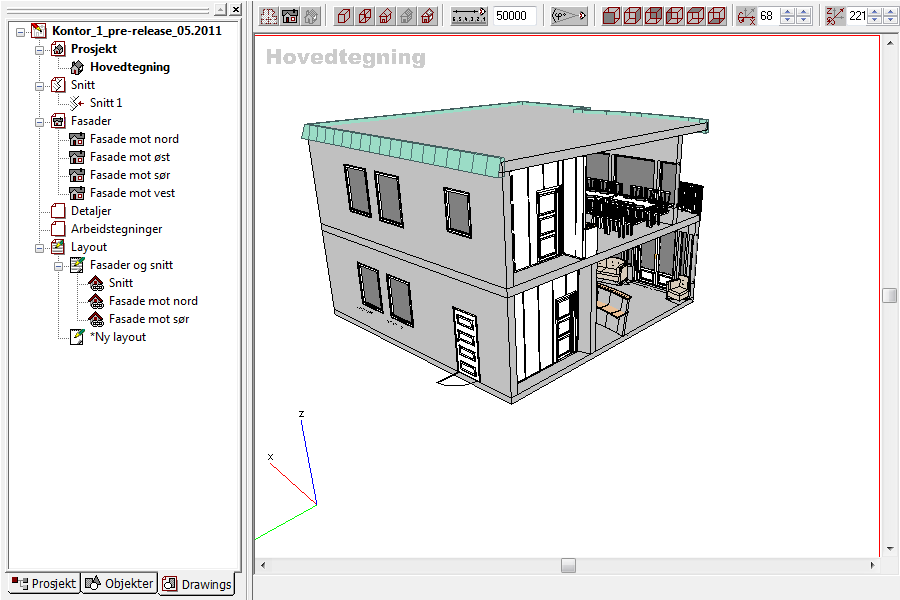Click the rotation value field showing 68
The width and height of the screenshot is (900, 600).
[x=768, y=16]
